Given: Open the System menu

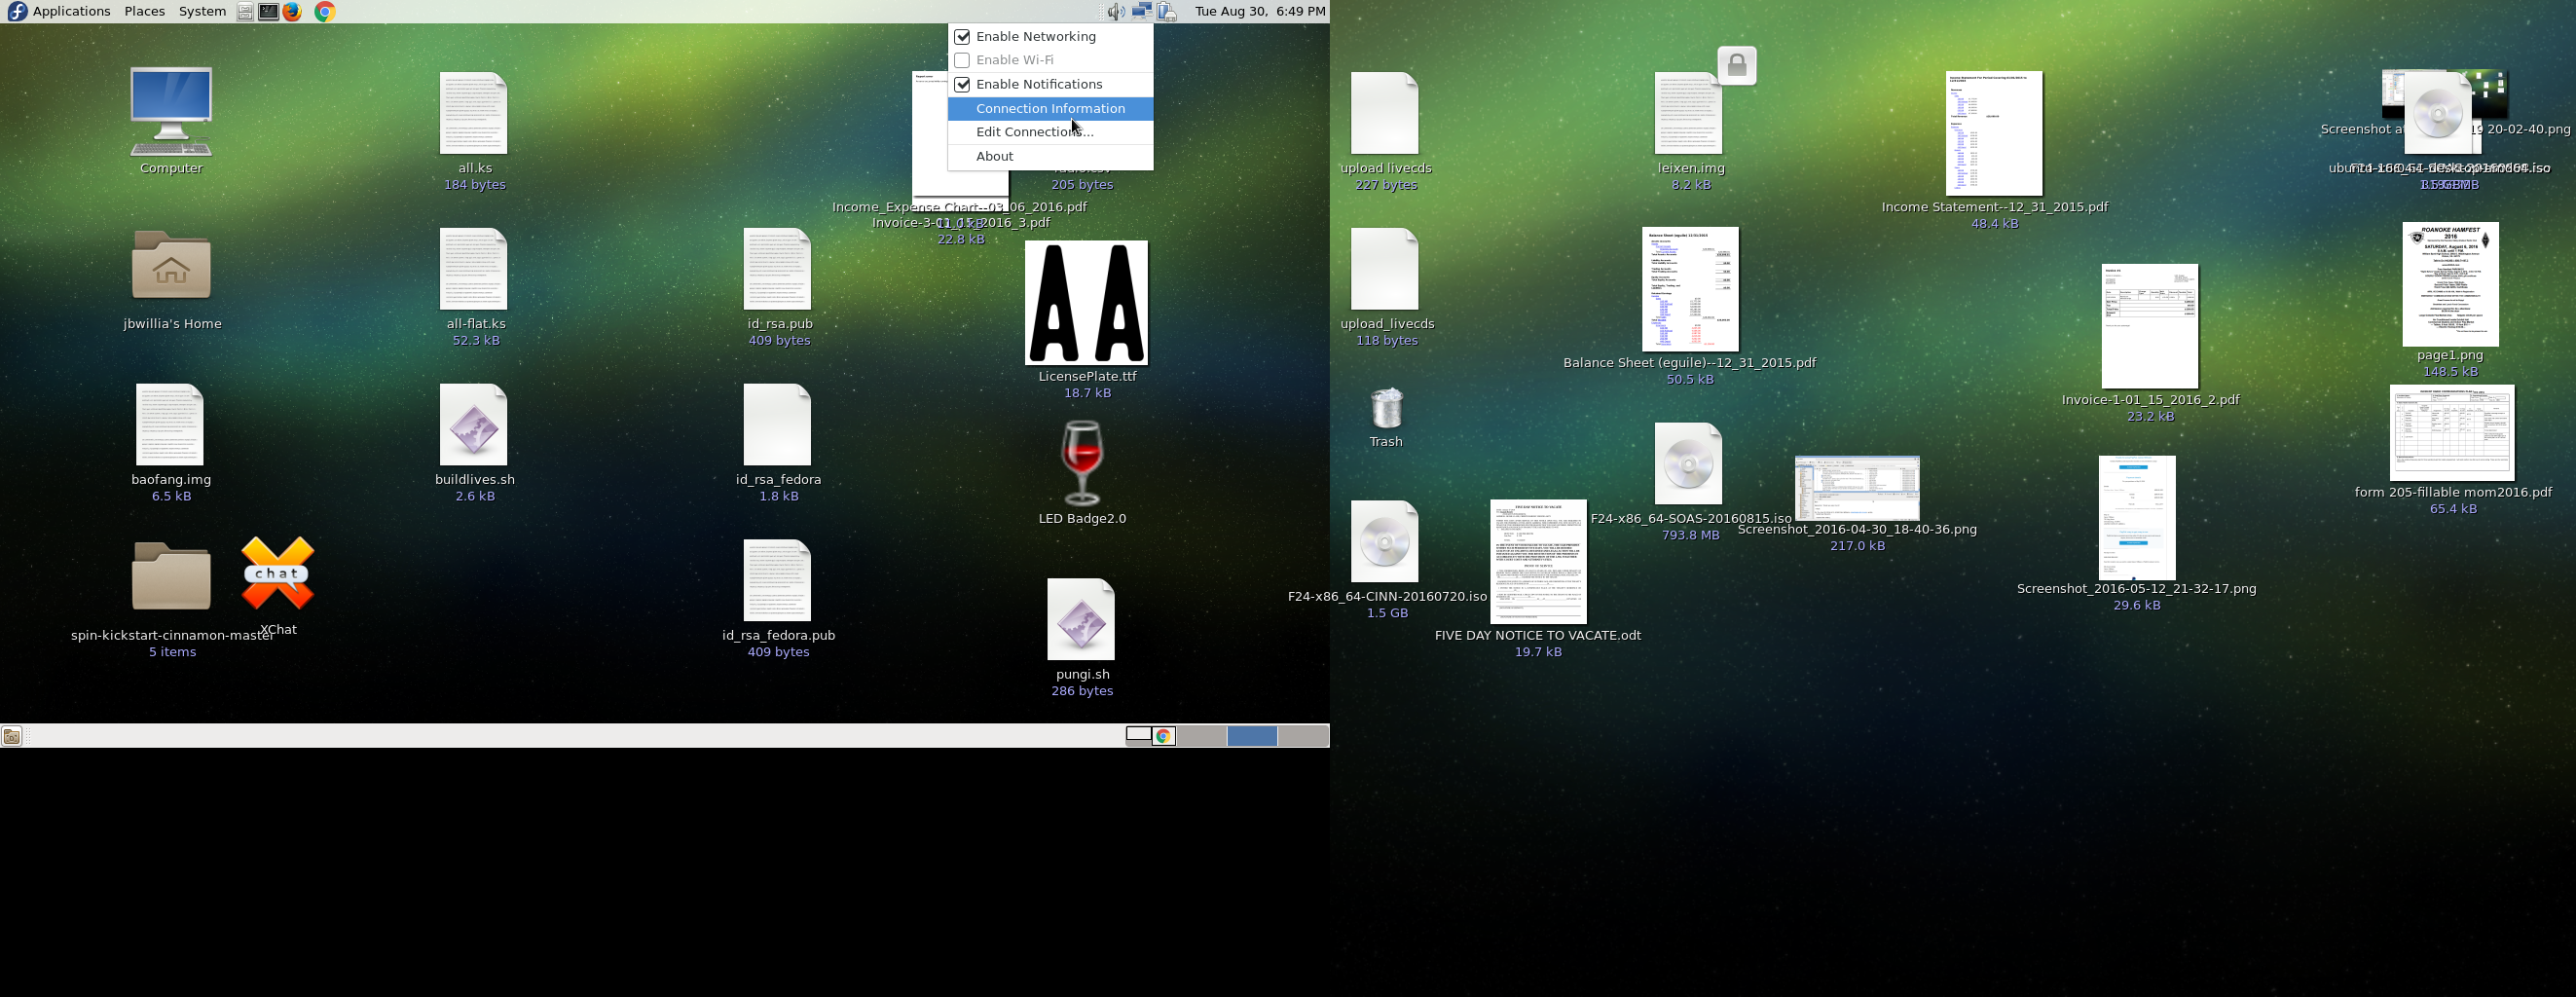Looking at the screenshot, I should 202,12.
